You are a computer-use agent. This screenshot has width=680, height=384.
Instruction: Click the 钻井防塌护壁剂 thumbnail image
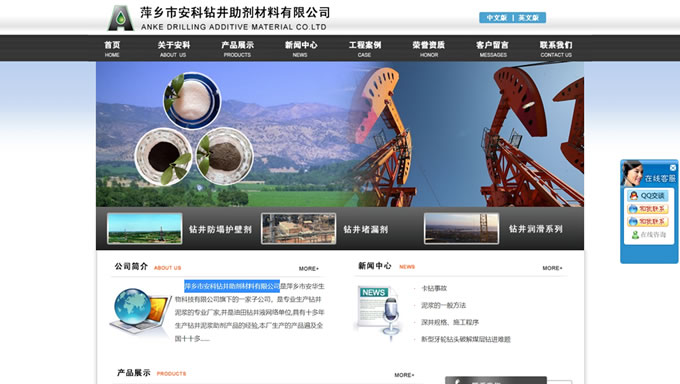click(144, 228)
